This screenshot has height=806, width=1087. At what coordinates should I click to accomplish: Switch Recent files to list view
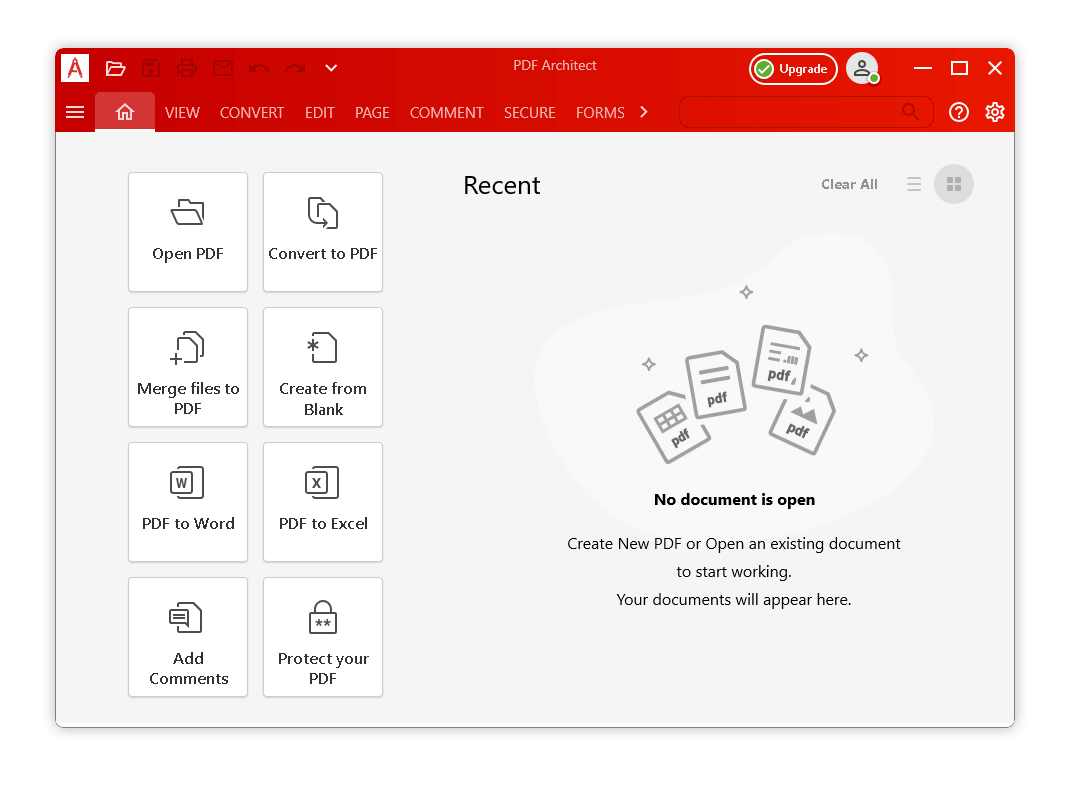(913, 184)
